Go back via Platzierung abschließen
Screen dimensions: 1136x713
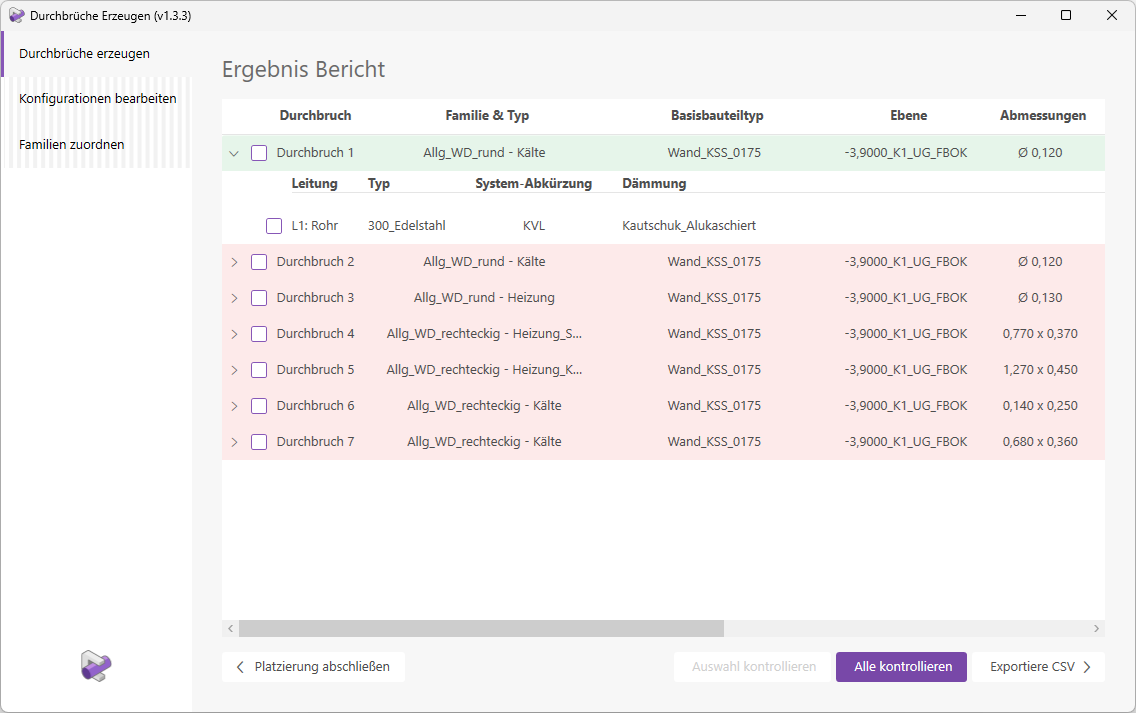point(313,667)
